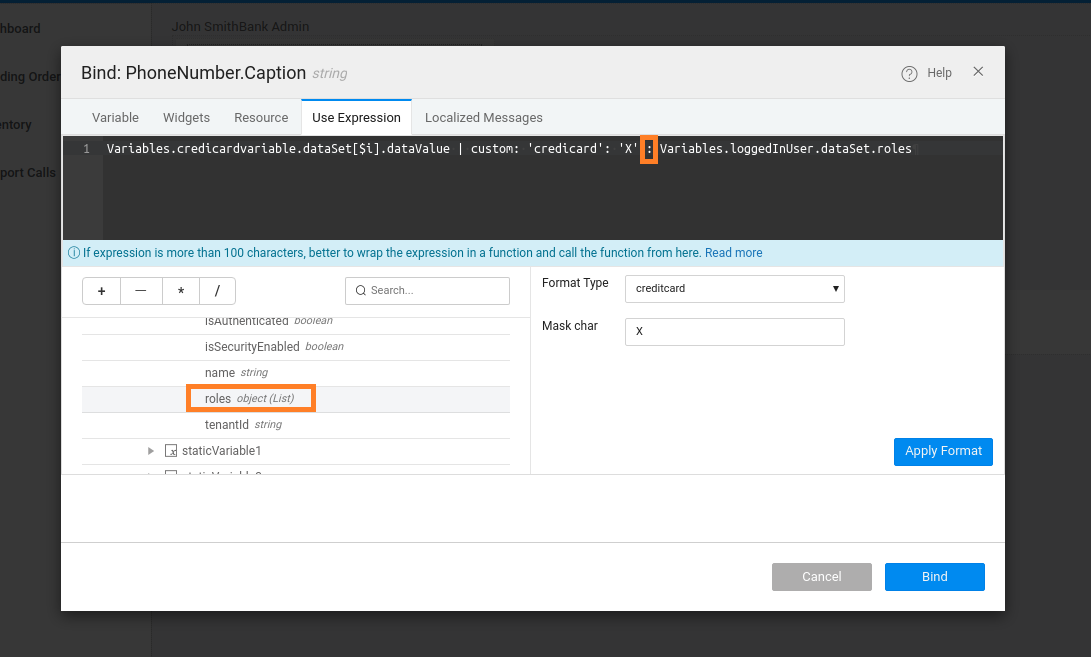Switch to the Localized Messages tab

click(483, 117)
